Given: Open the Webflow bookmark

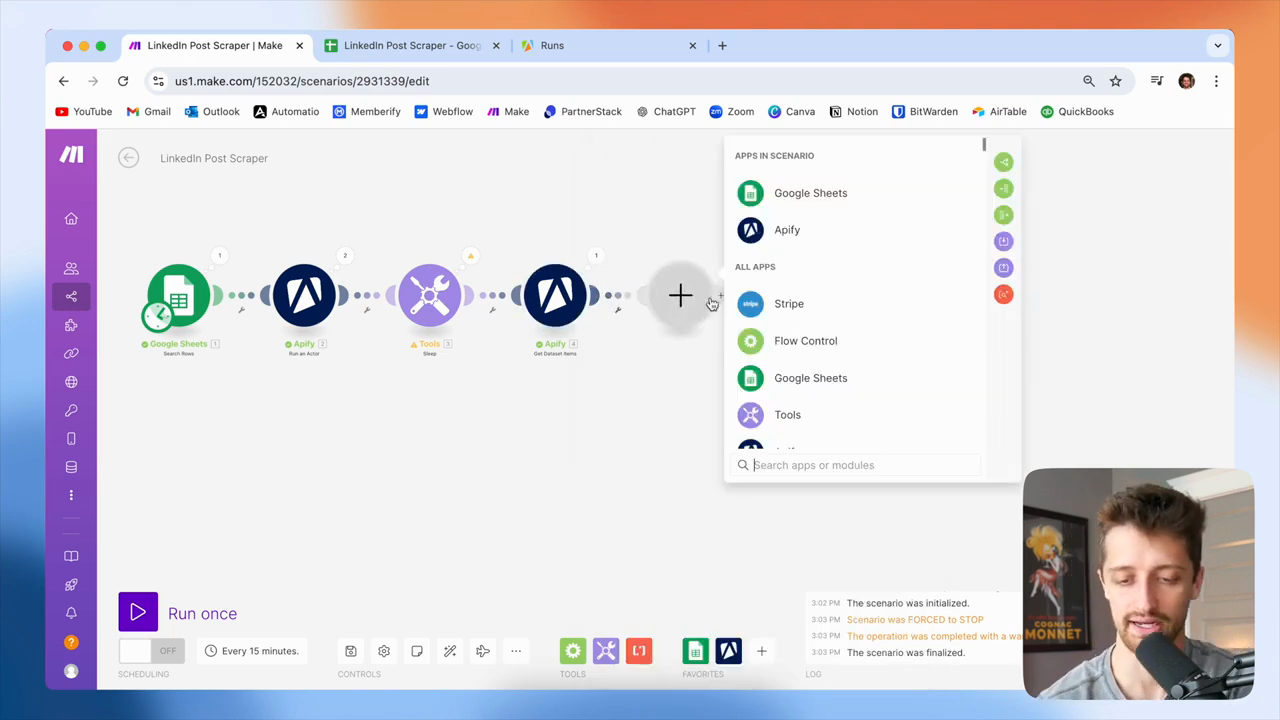Looking at the screenshot, I should tap(444, 112).
